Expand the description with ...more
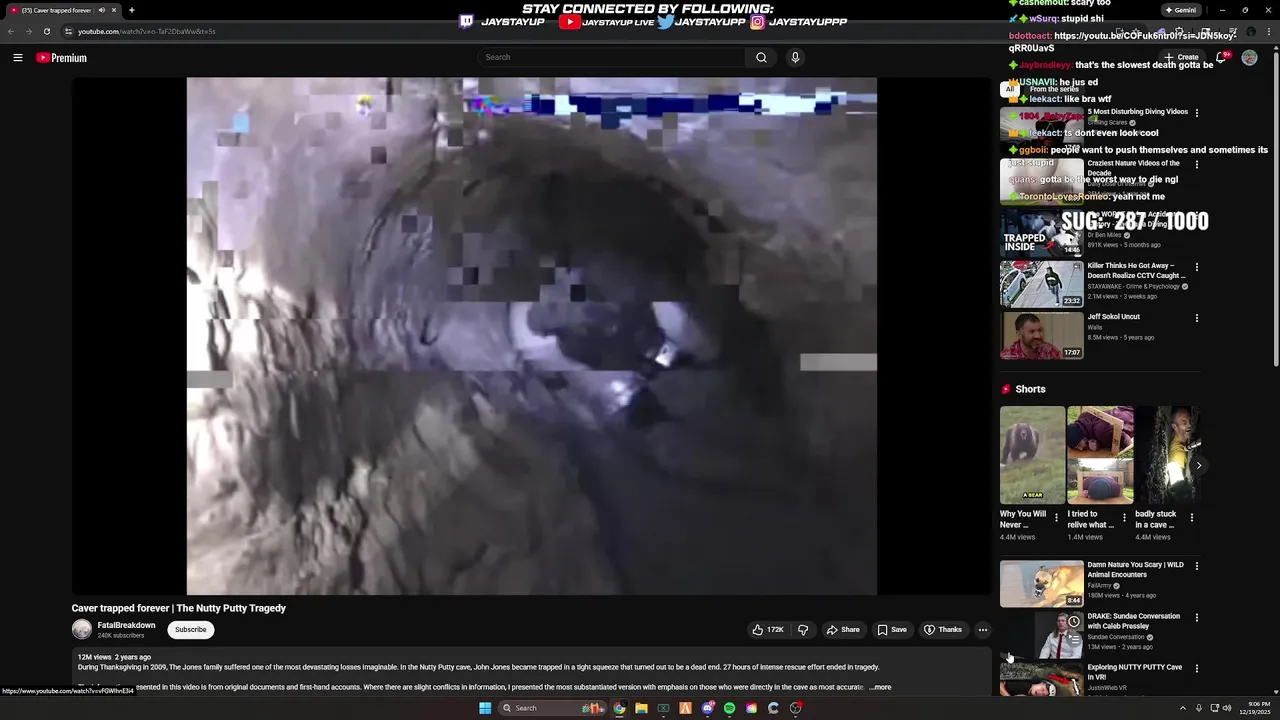1280x720 pixels. pyautogui.click(x=880, y=687)
